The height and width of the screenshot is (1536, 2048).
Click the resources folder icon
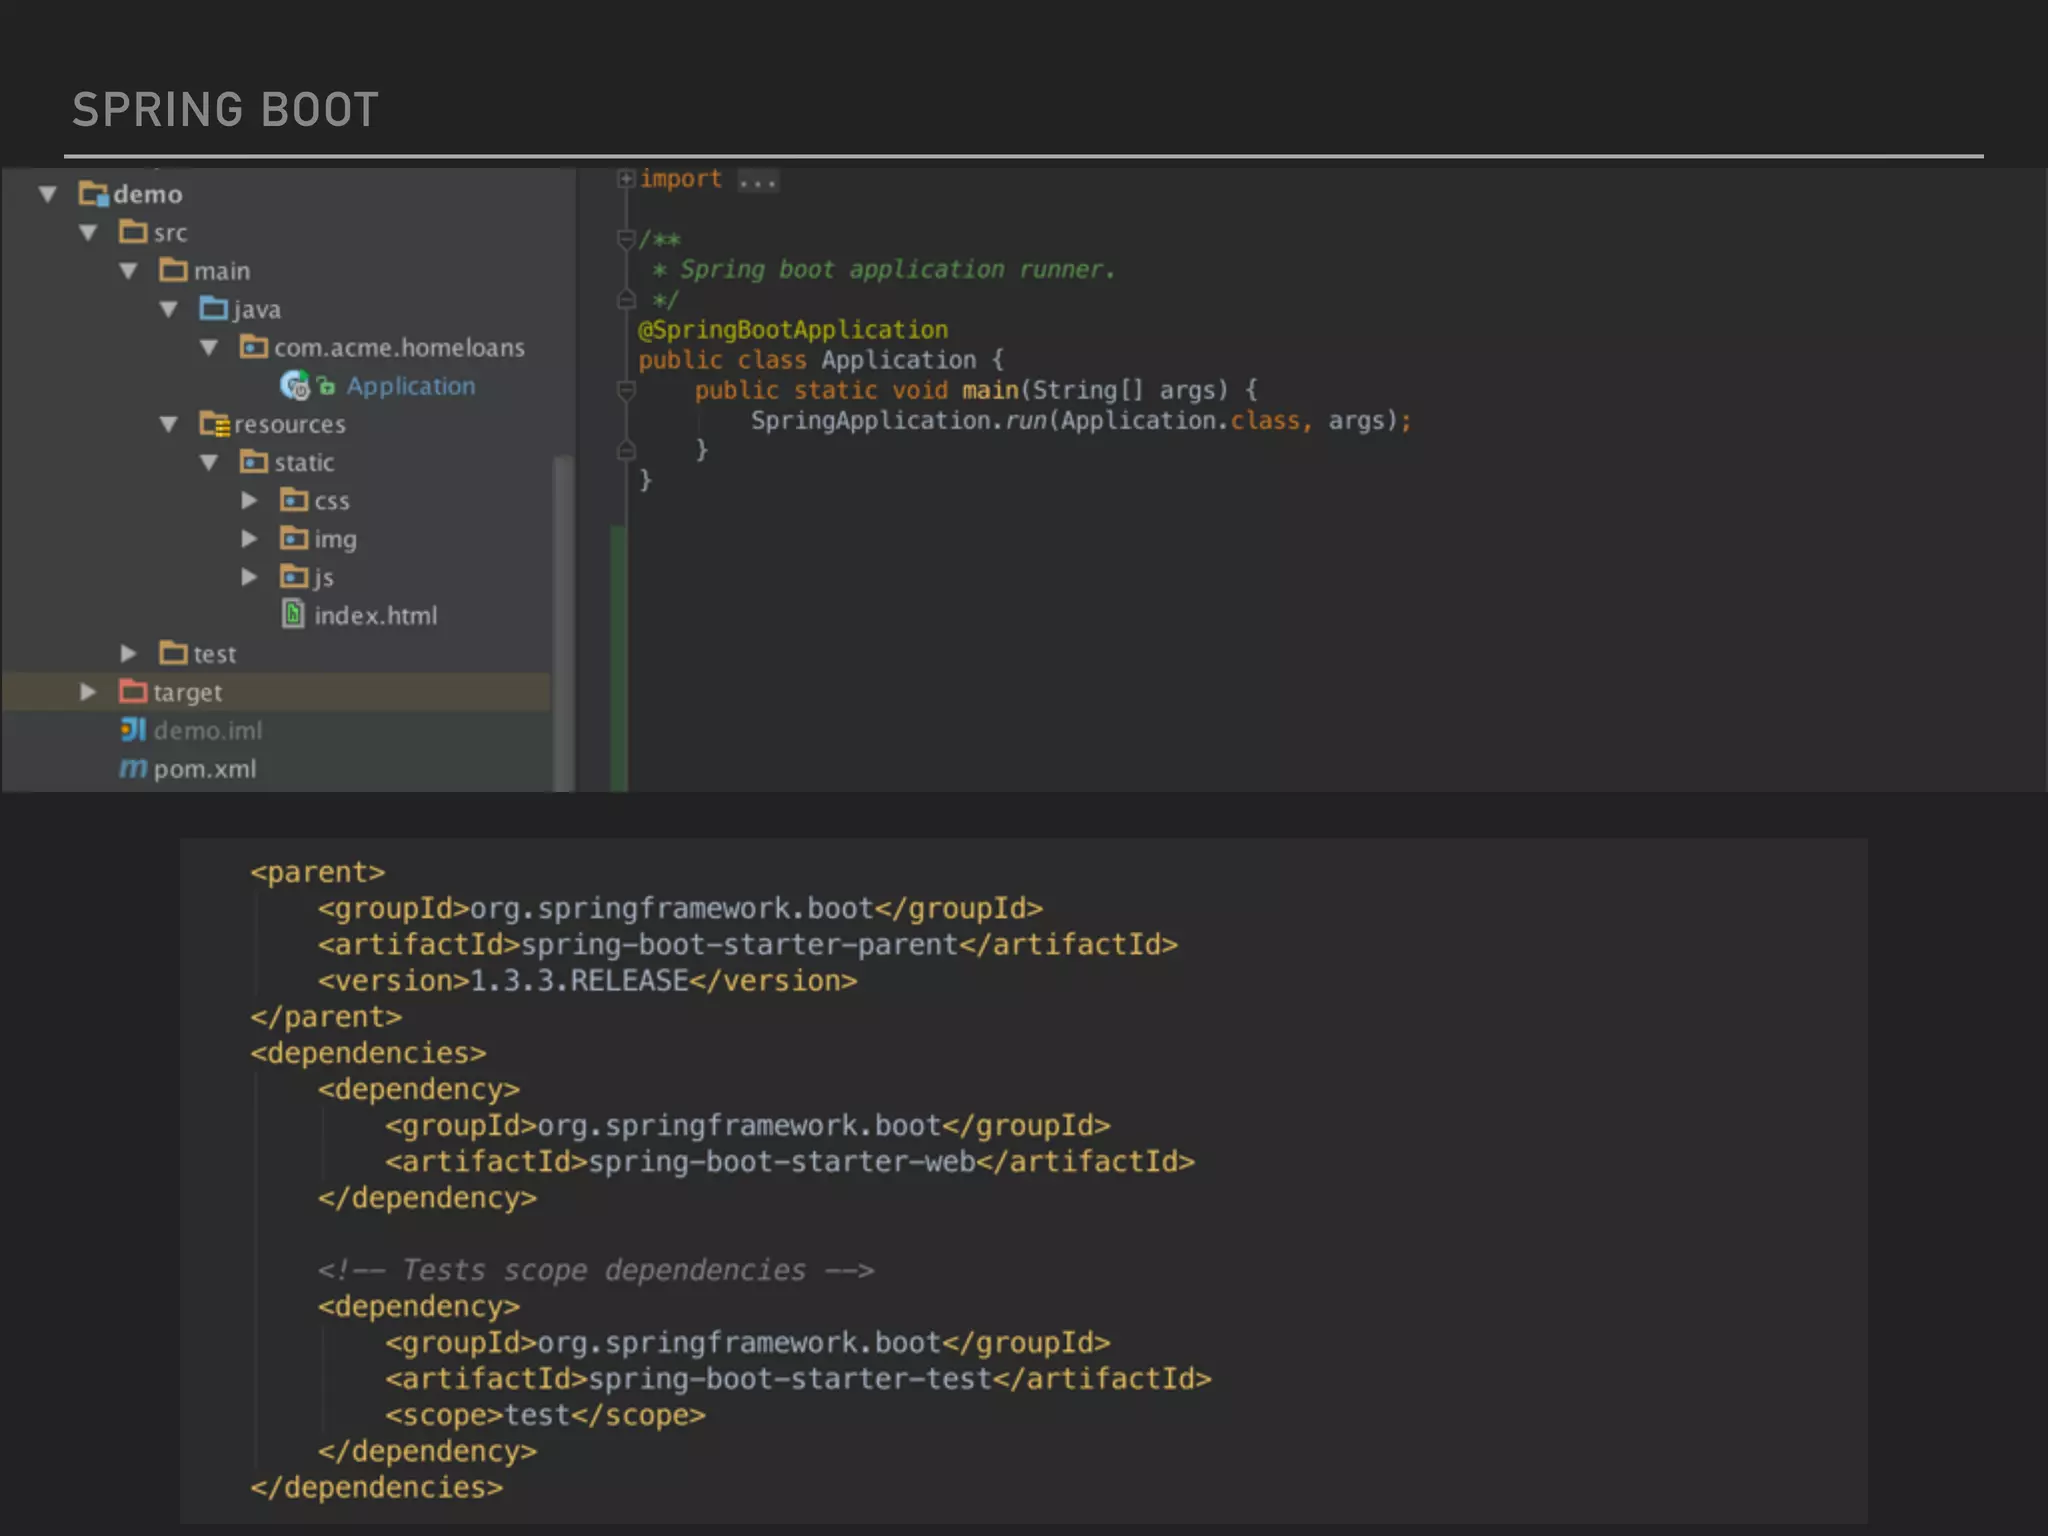click(214, 424)
